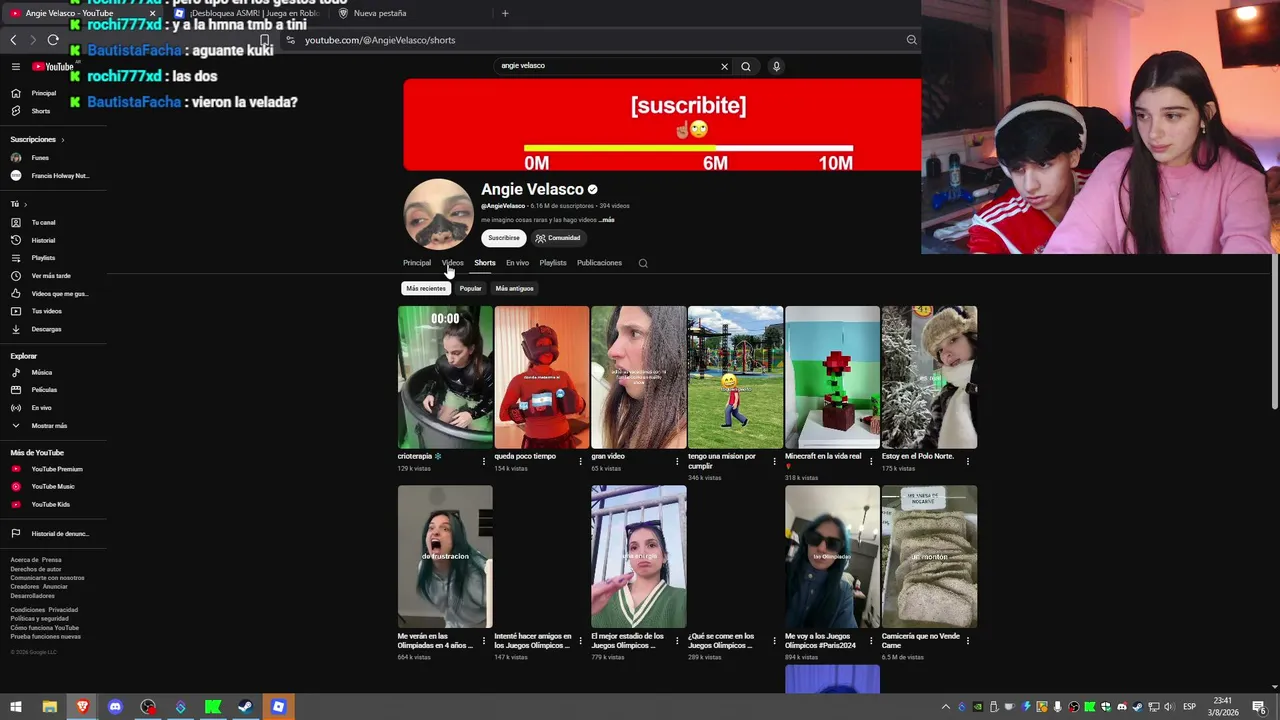The image size is (1280, 720).
Task: Switch to the channel En vivo tab
Action: coord(517,263)
